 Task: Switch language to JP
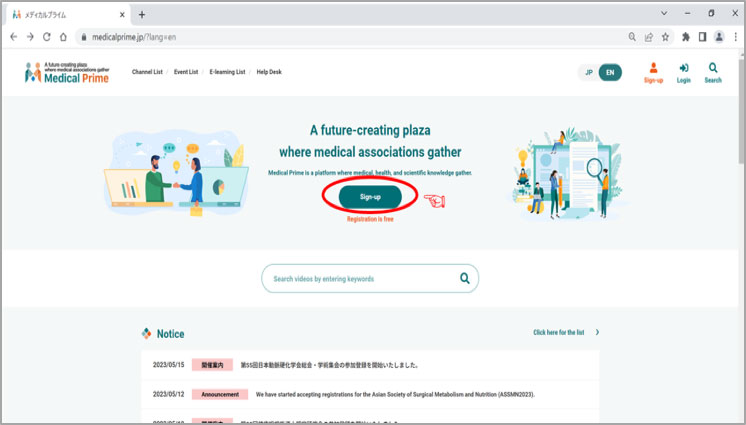click(589, 72)
